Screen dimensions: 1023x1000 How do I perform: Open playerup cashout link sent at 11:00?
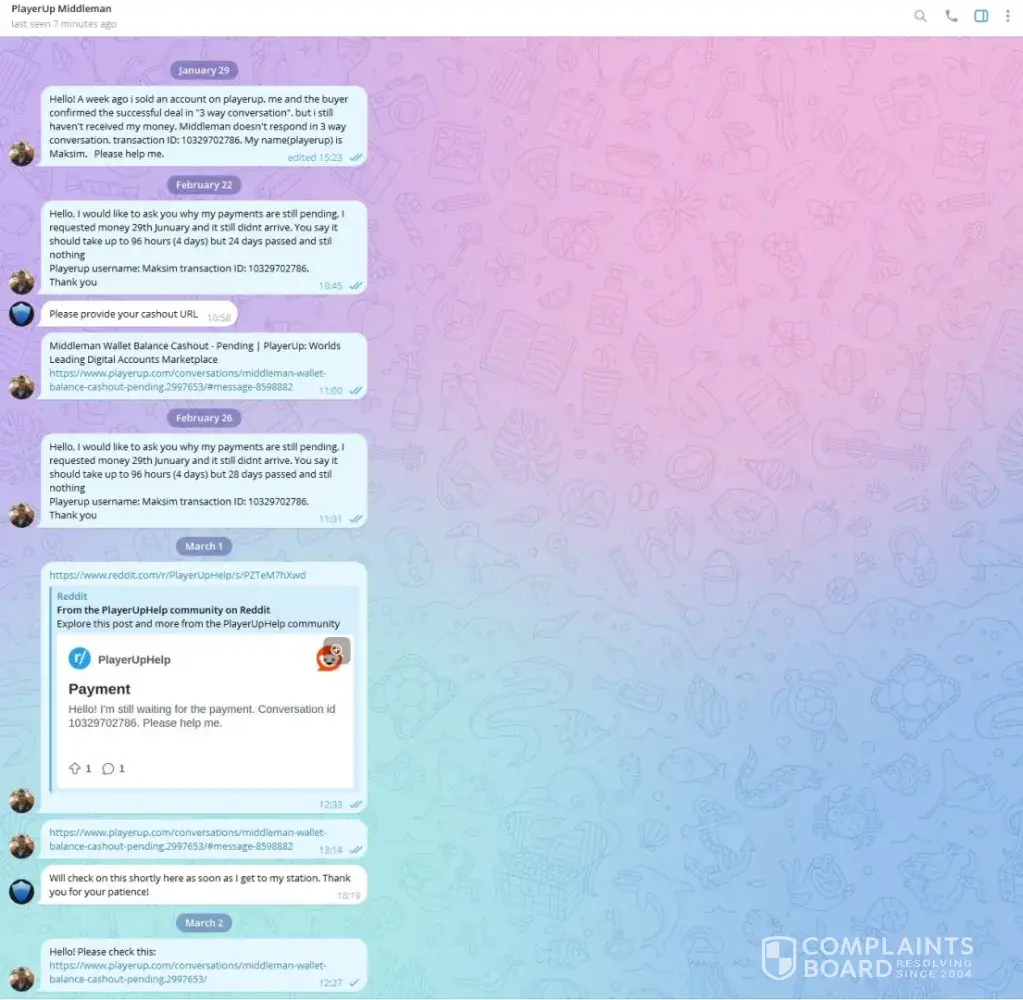[187, 380]
